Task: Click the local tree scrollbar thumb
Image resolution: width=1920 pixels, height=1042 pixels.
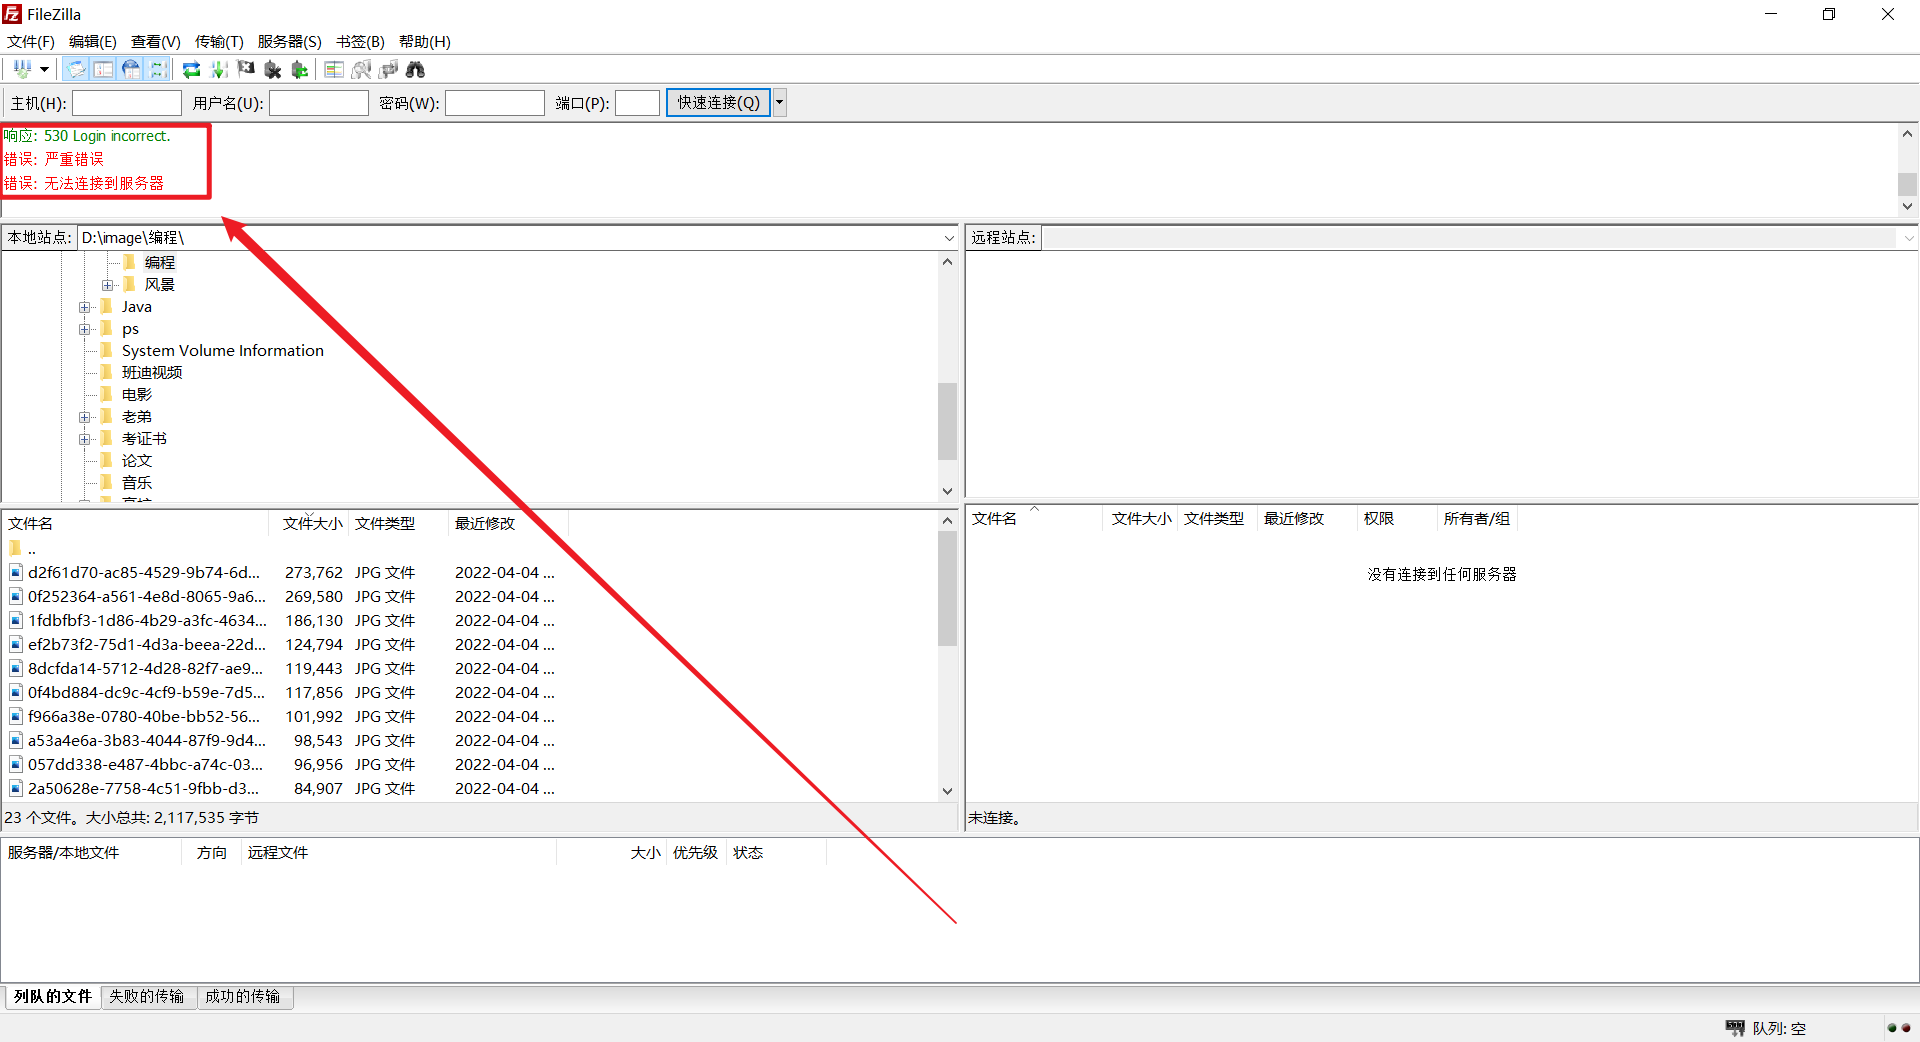Action: (x=948, y=421)
